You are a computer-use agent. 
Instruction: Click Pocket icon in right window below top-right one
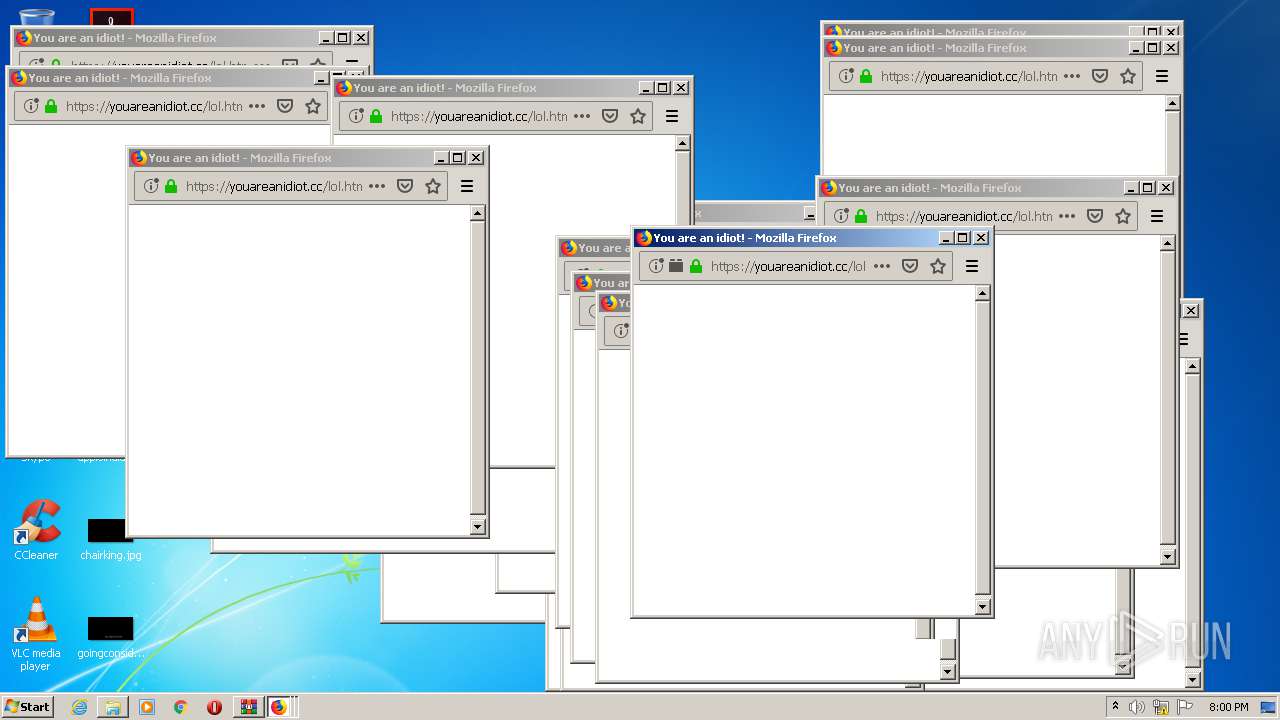click(1095, 216)
